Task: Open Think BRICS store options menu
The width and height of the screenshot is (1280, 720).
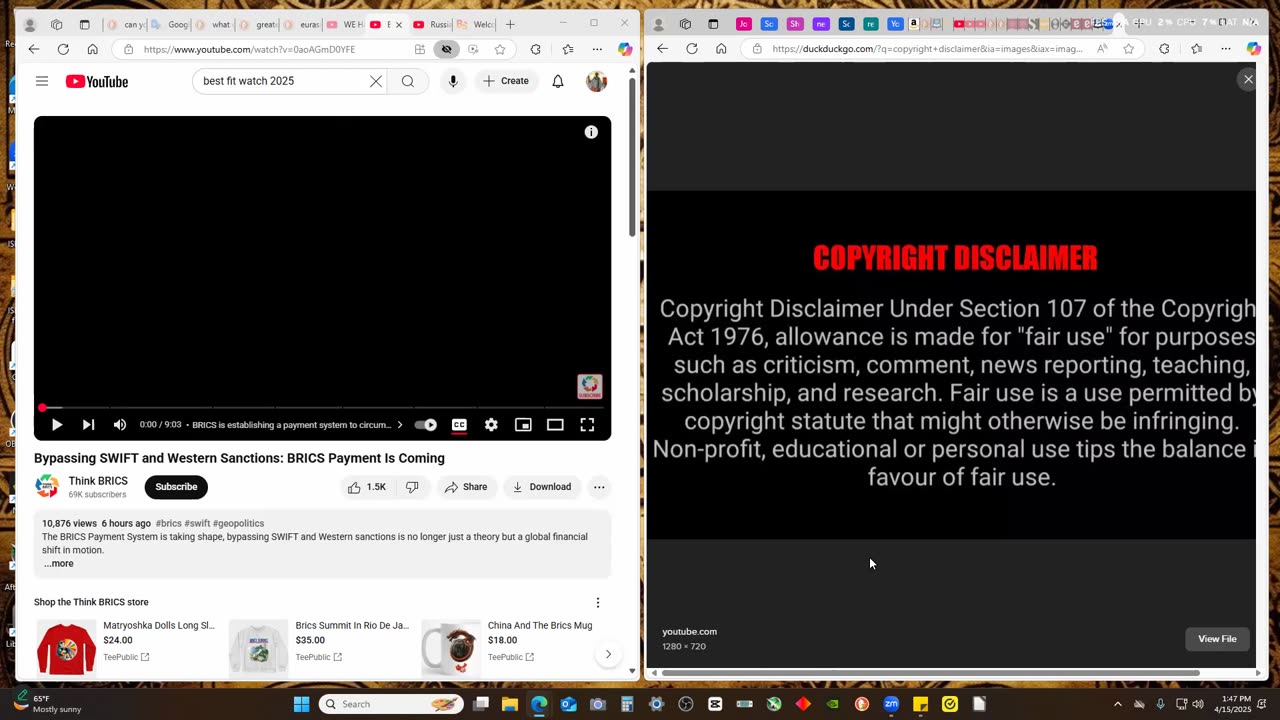Action: (598, 603)
